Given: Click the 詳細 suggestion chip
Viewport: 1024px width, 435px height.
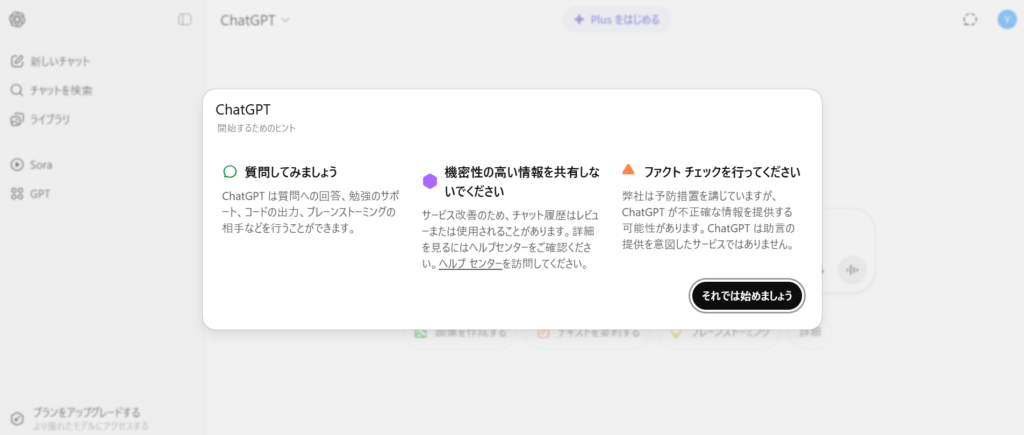Looking at the screenshot, I should [810, 332].
